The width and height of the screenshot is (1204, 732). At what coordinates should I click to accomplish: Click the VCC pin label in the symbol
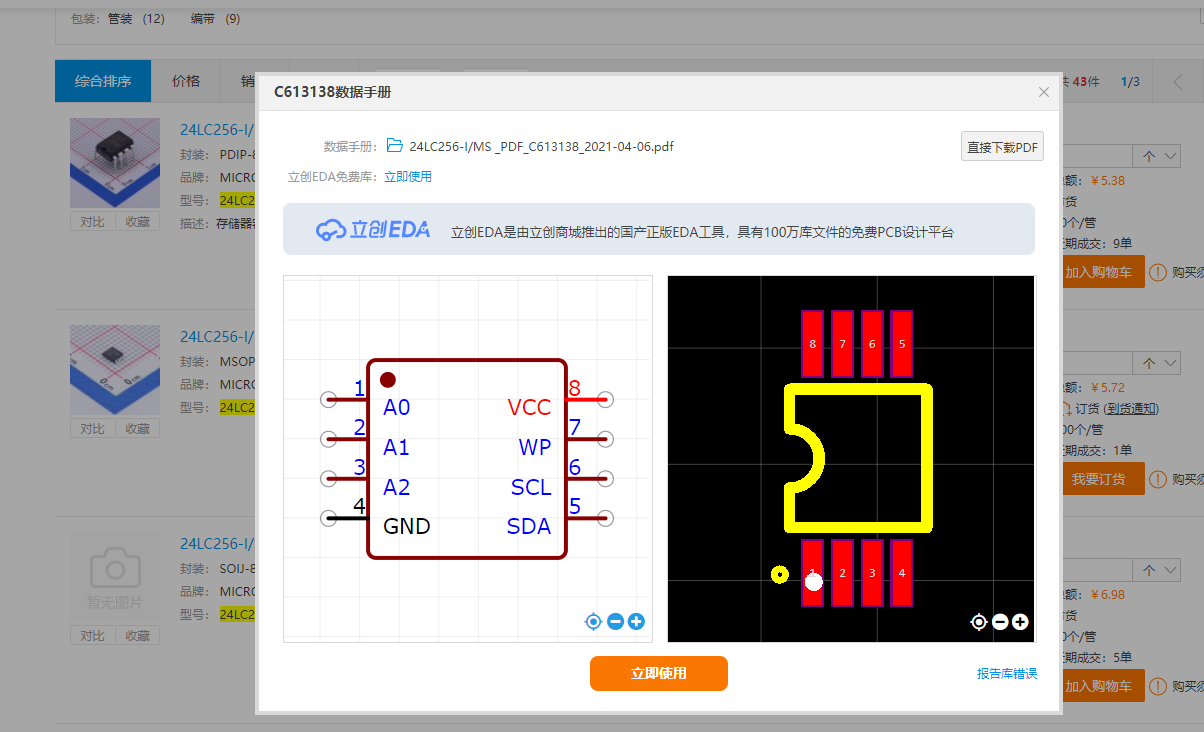point(529,407)
